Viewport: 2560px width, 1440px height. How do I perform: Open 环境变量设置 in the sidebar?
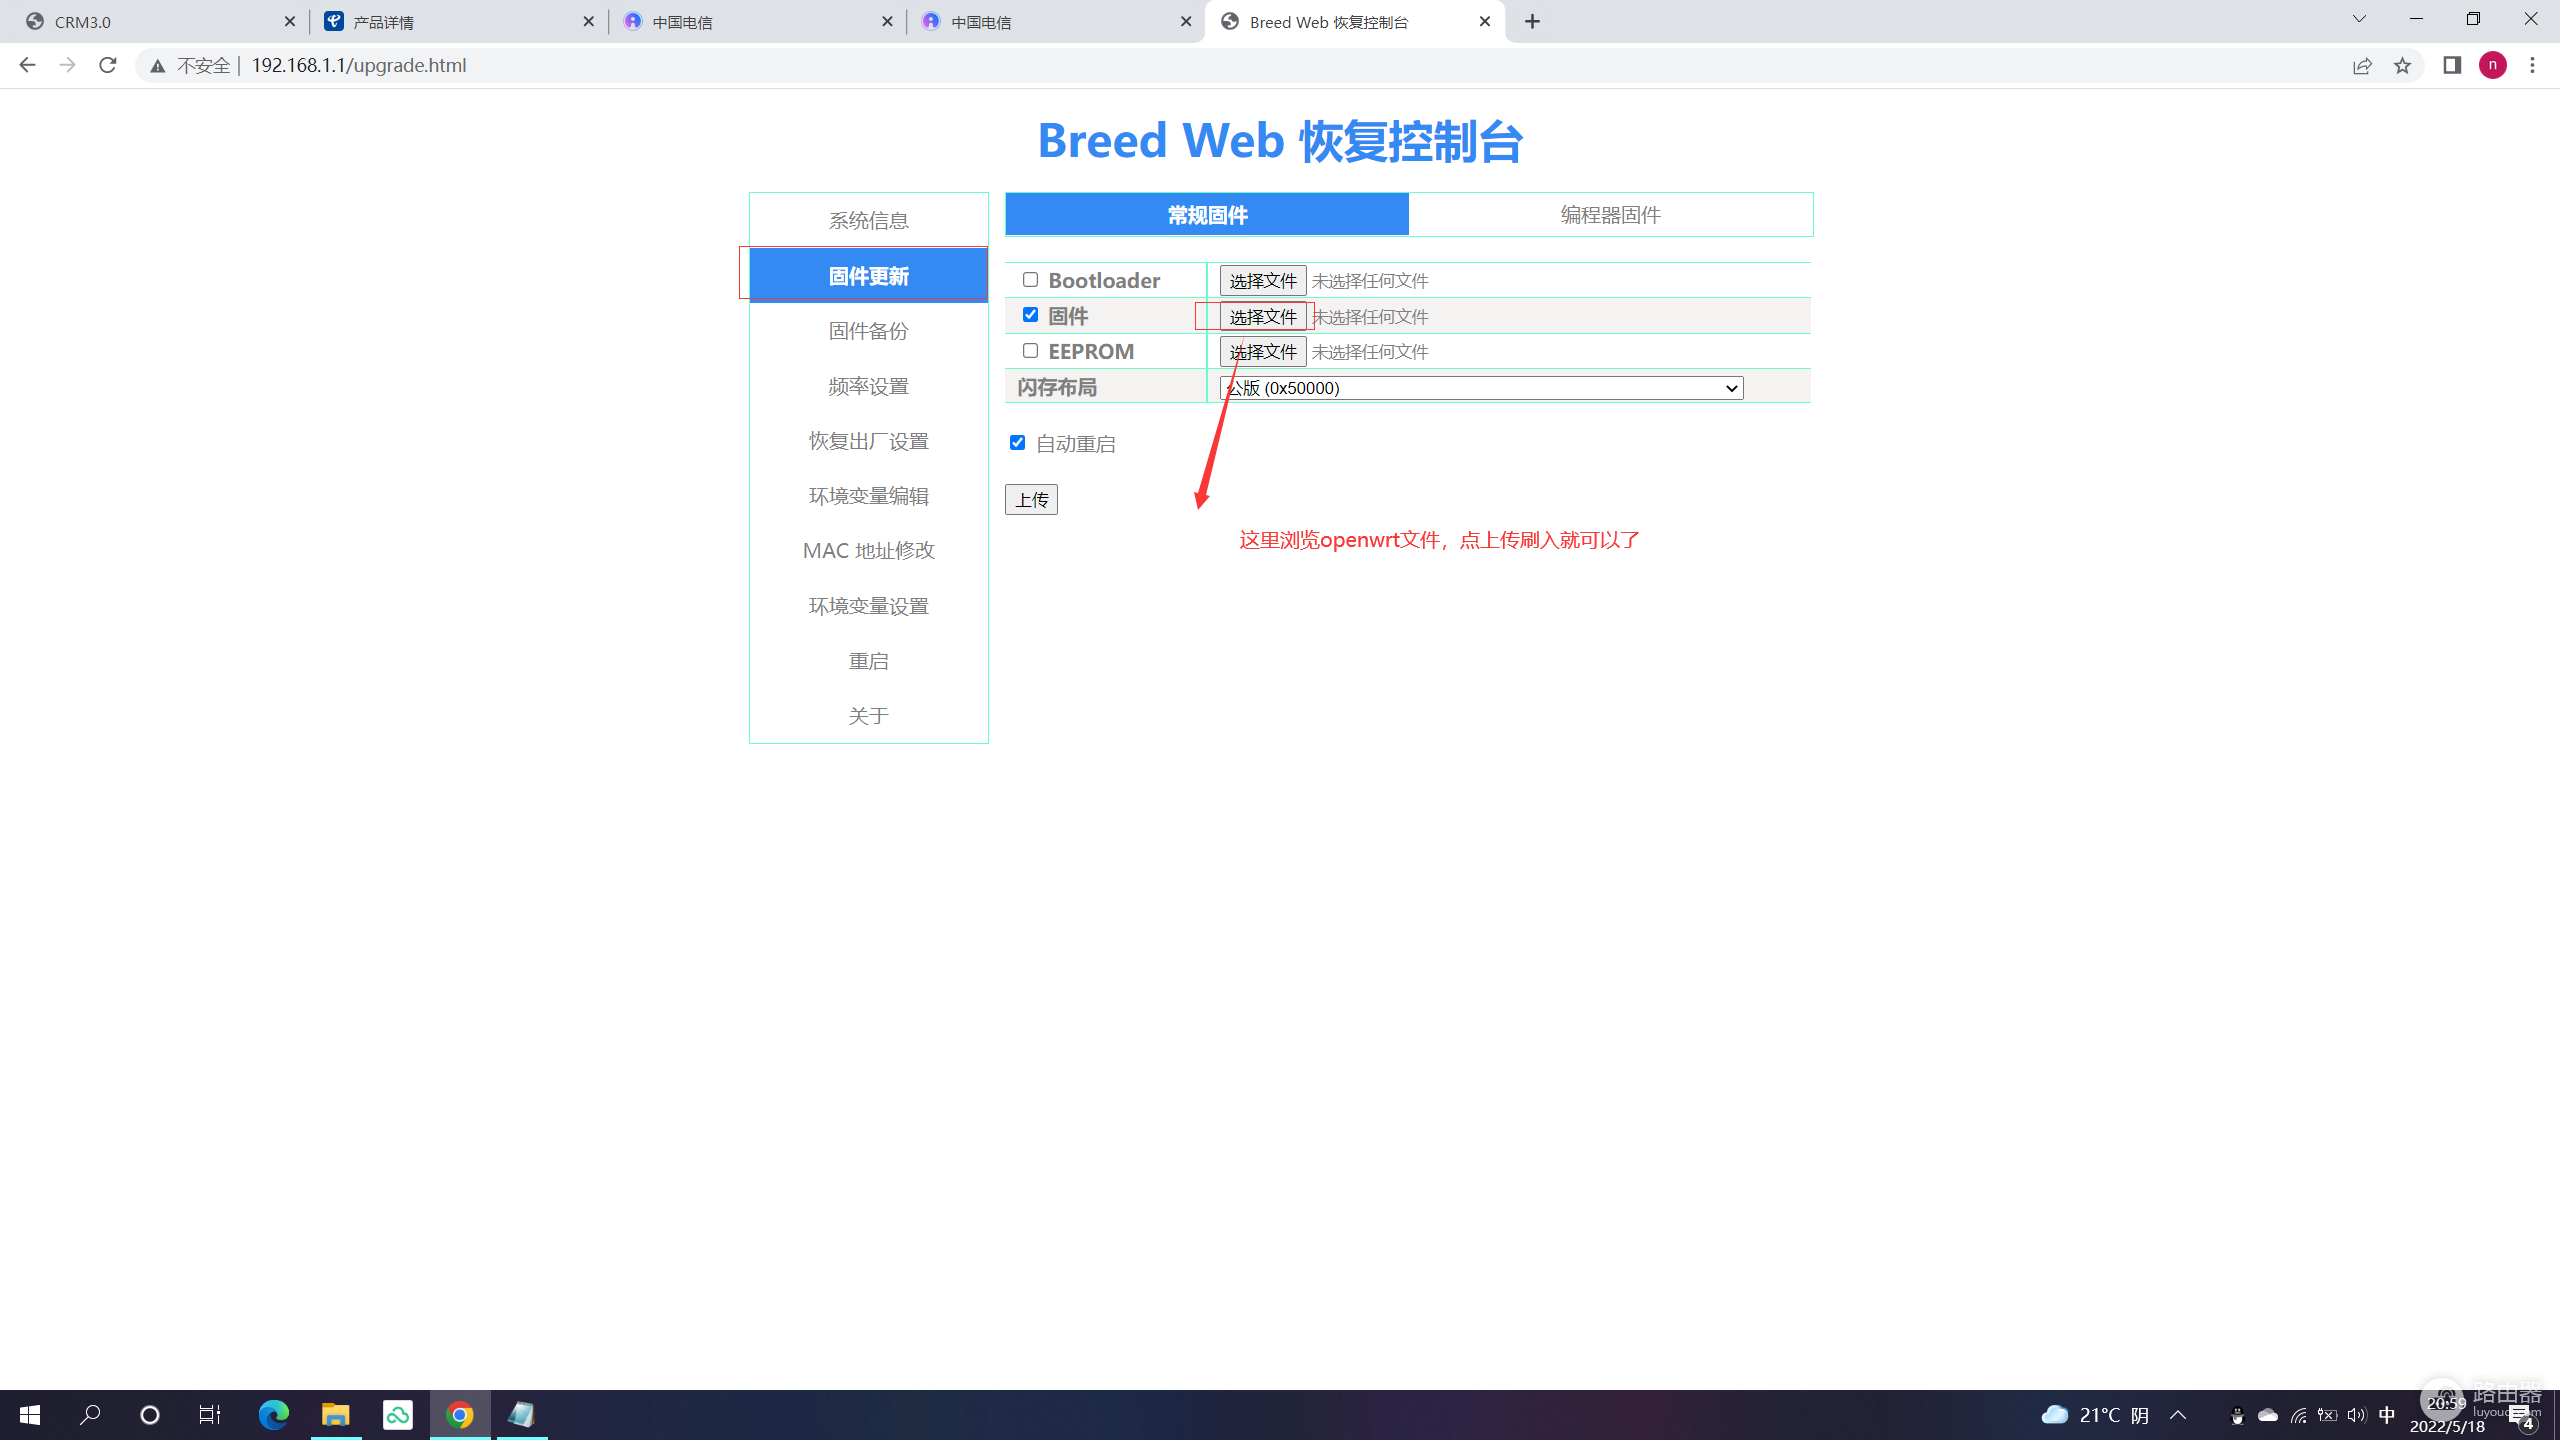point(868,606)
